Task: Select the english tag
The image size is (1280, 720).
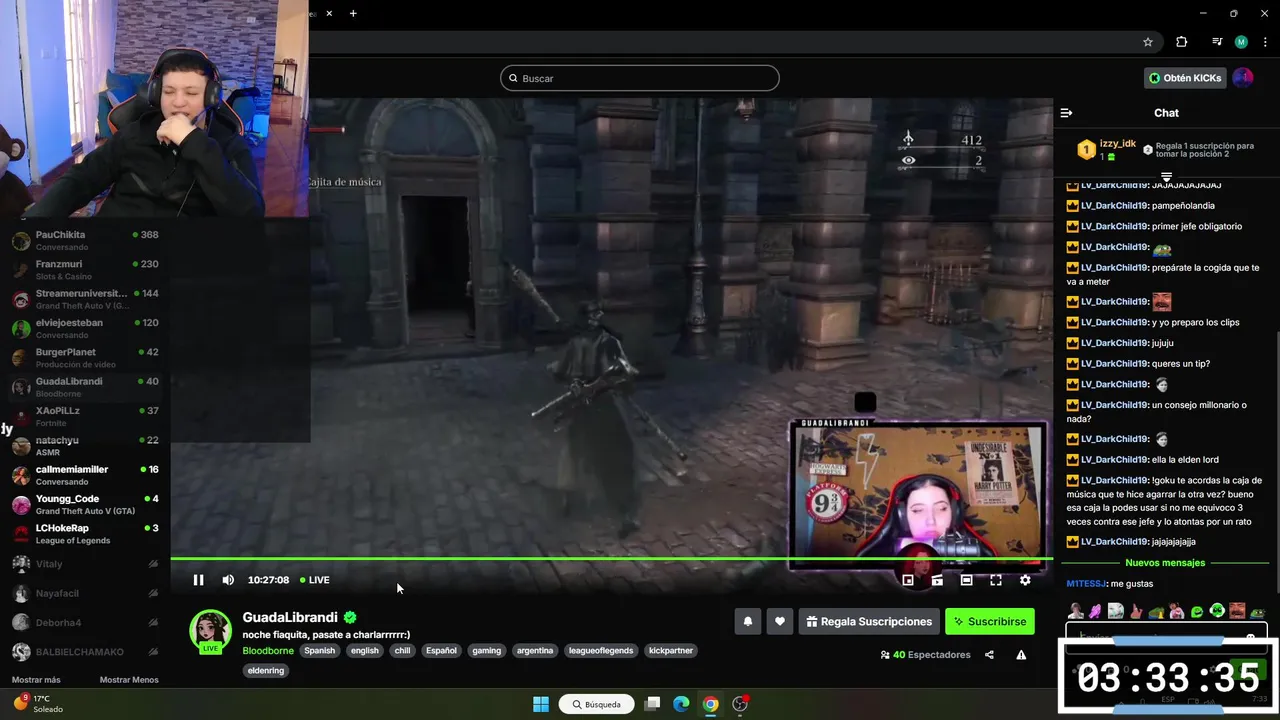Action: [x=365, y=650]
